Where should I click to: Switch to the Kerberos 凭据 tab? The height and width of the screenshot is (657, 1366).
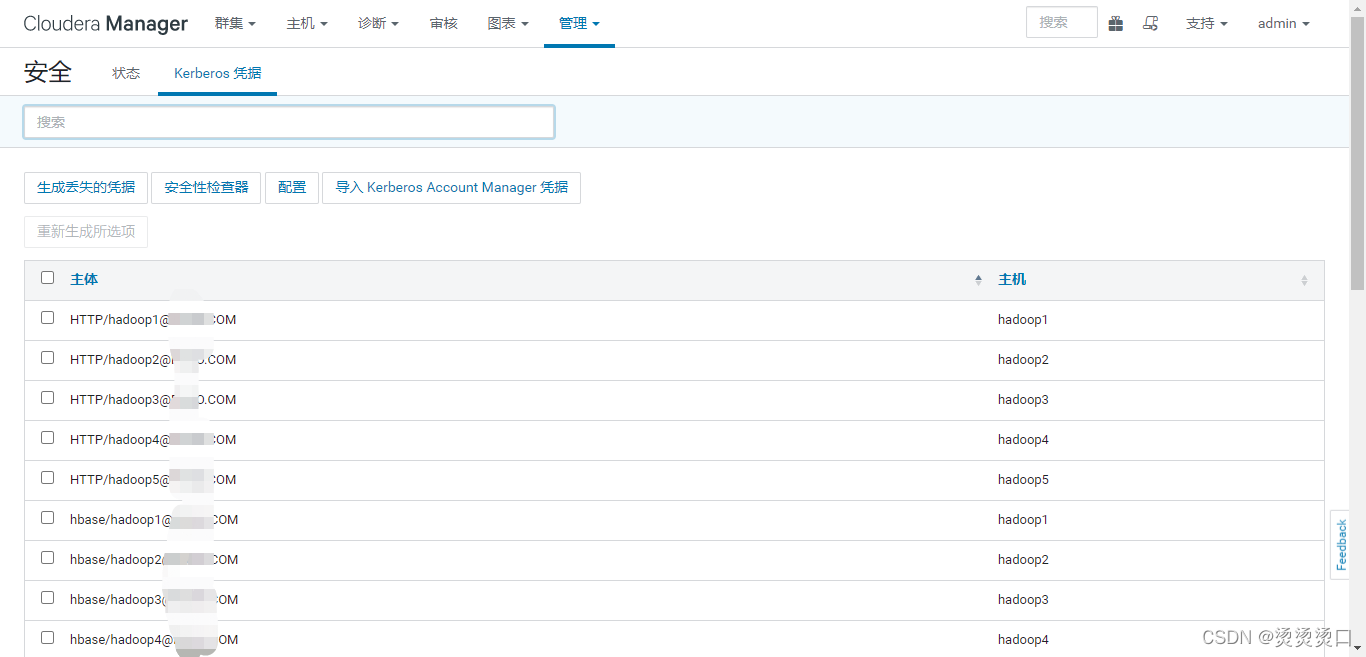(x=217, y=73)
